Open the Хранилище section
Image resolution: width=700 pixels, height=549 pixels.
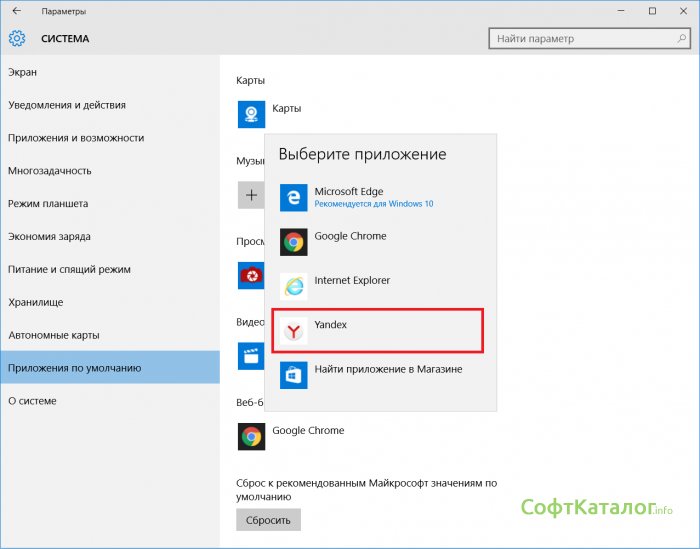tap(35, 302)
